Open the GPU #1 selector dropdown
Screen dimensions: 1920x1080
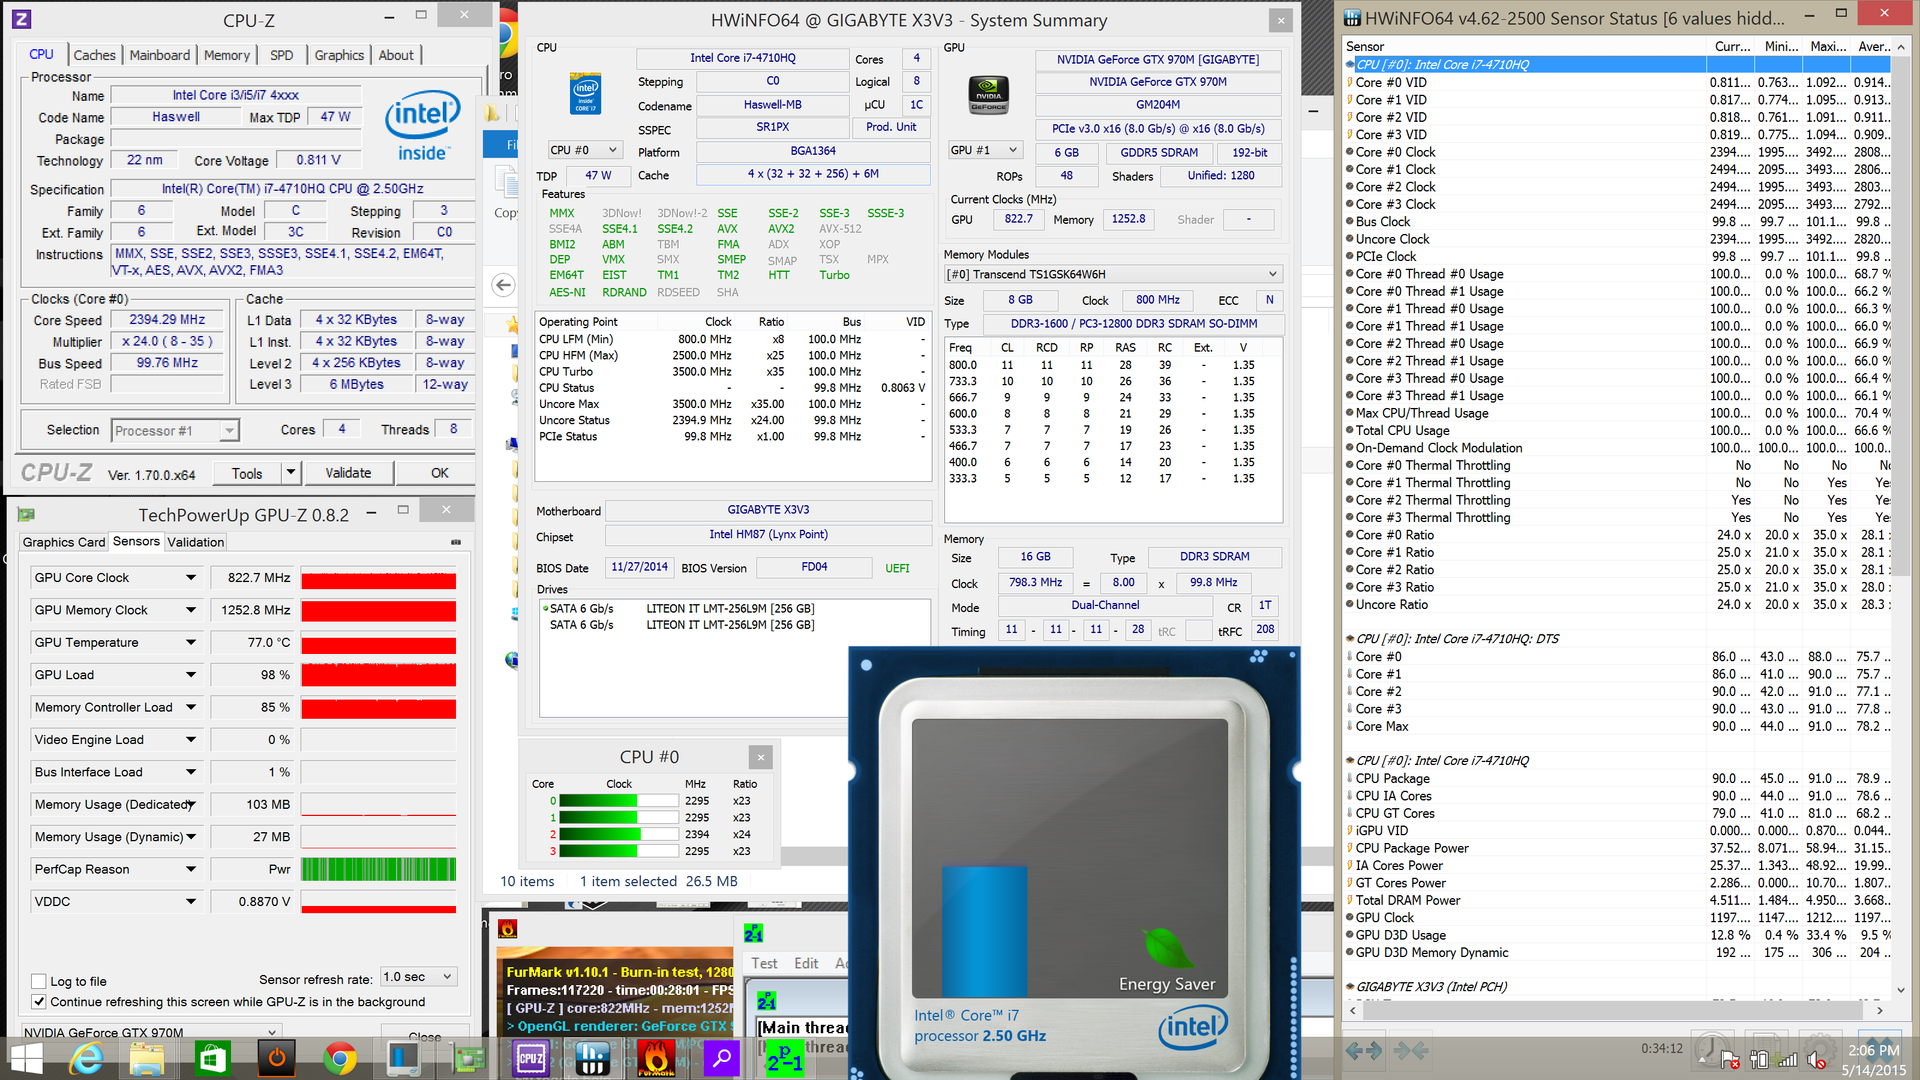pos(985,150)
